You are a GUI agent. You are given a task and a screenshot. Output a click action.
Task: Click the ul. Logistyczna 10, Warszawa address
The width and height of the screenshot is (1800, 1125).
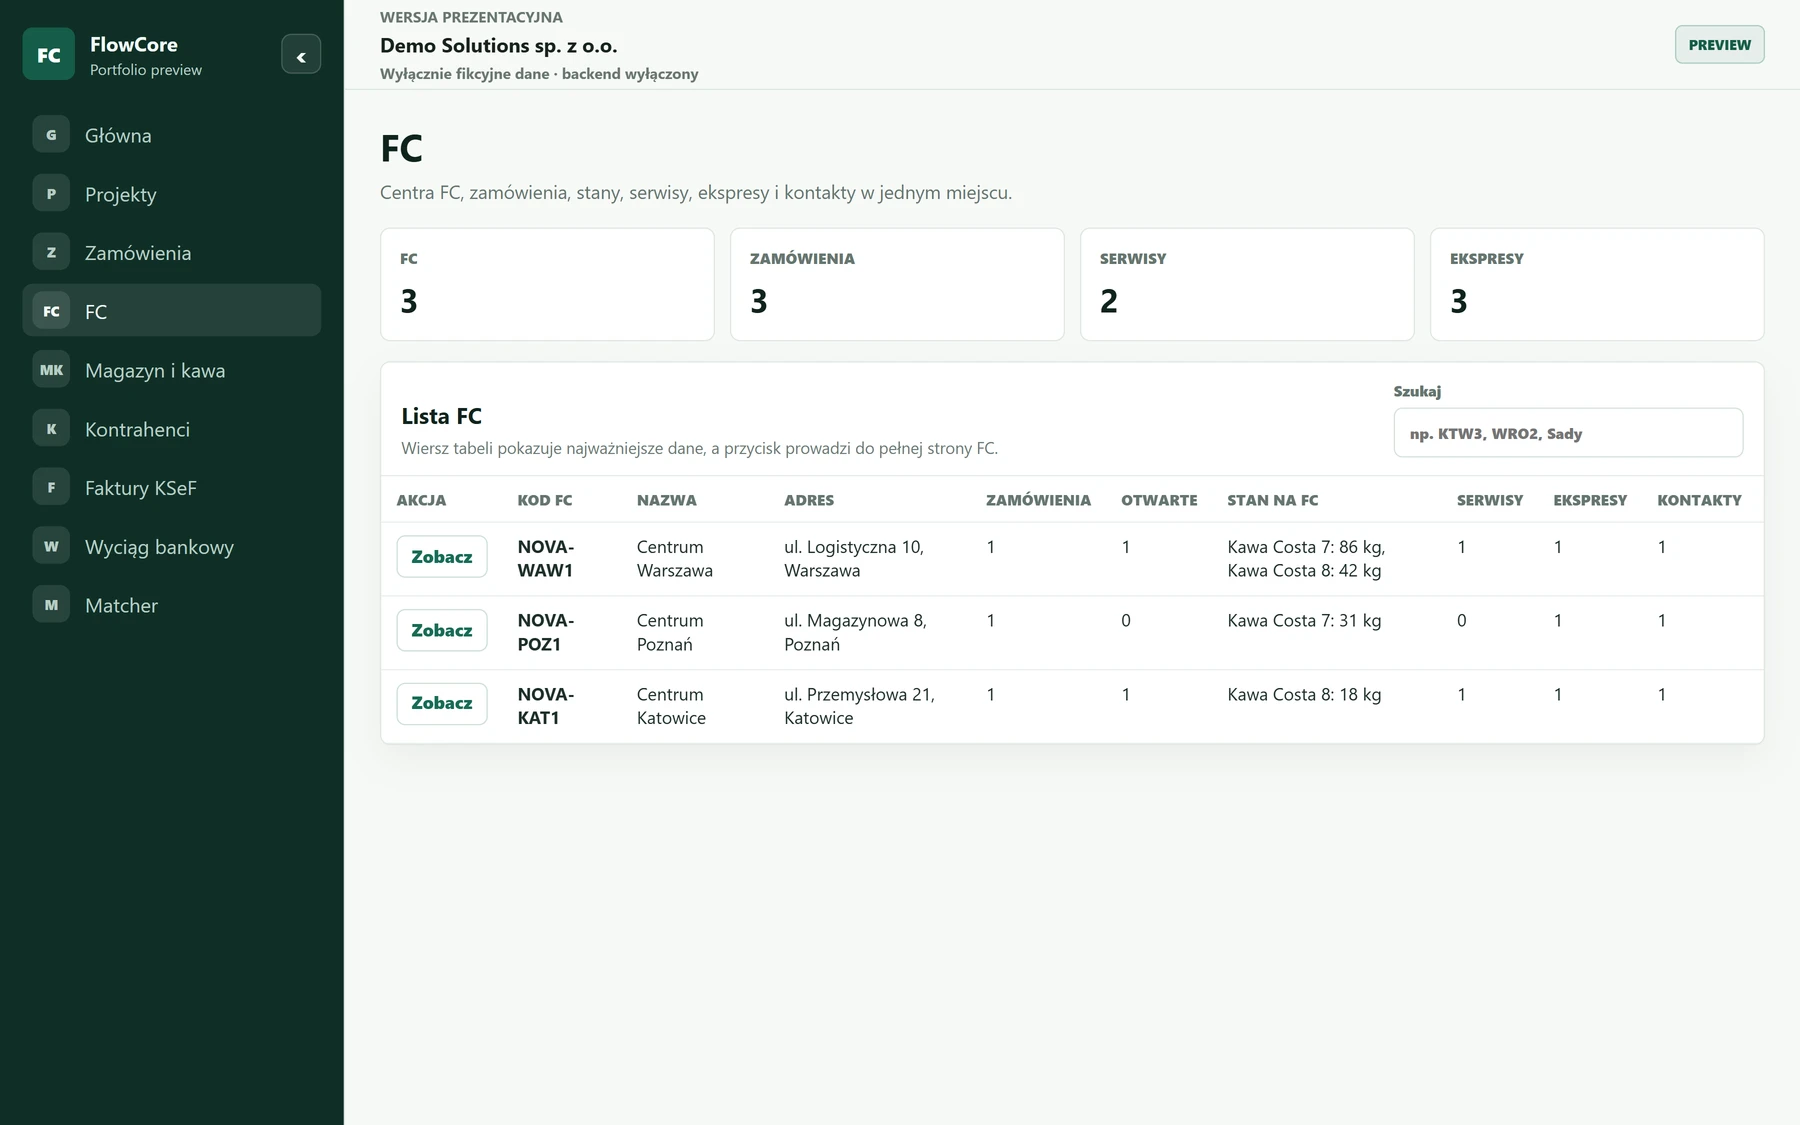[854, 559]
